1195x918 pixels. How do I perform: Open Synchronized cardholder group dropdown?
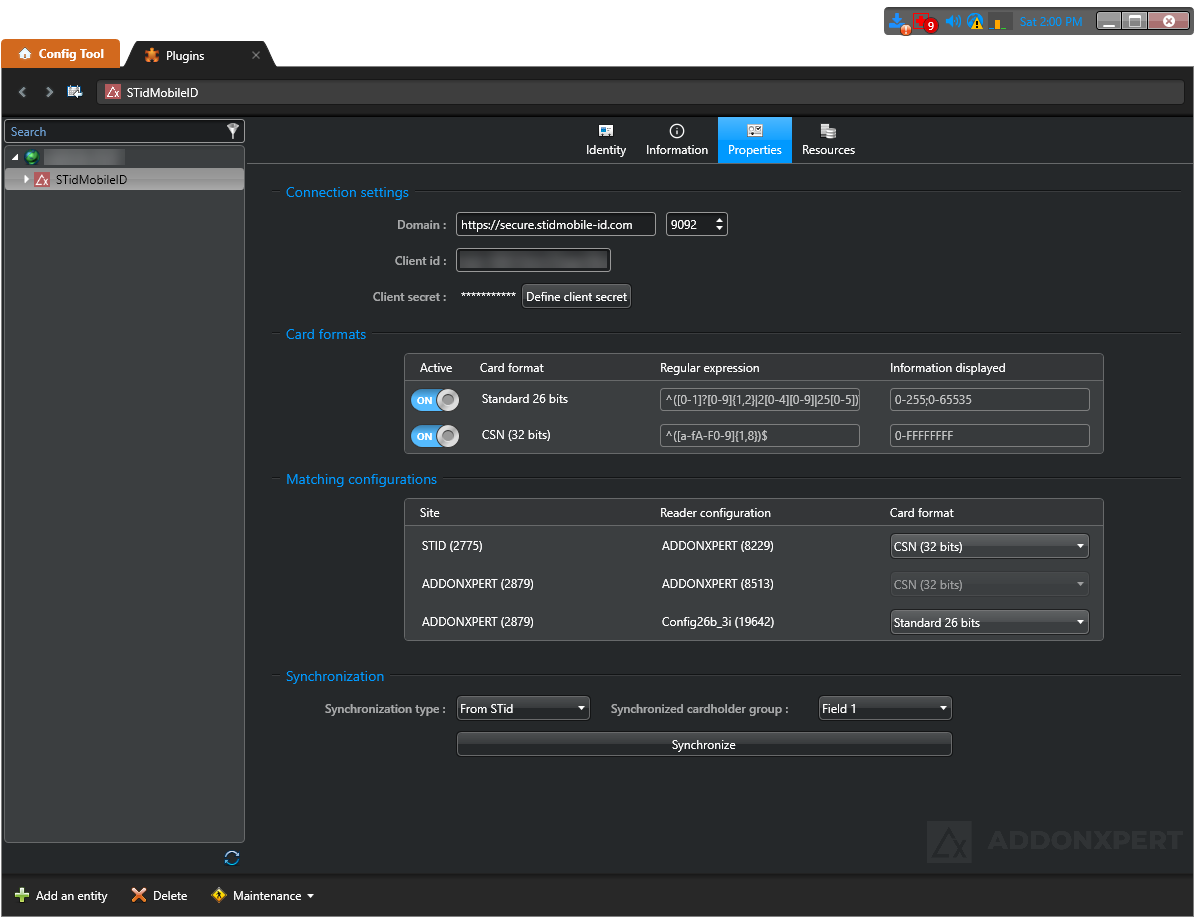(885, 709)
